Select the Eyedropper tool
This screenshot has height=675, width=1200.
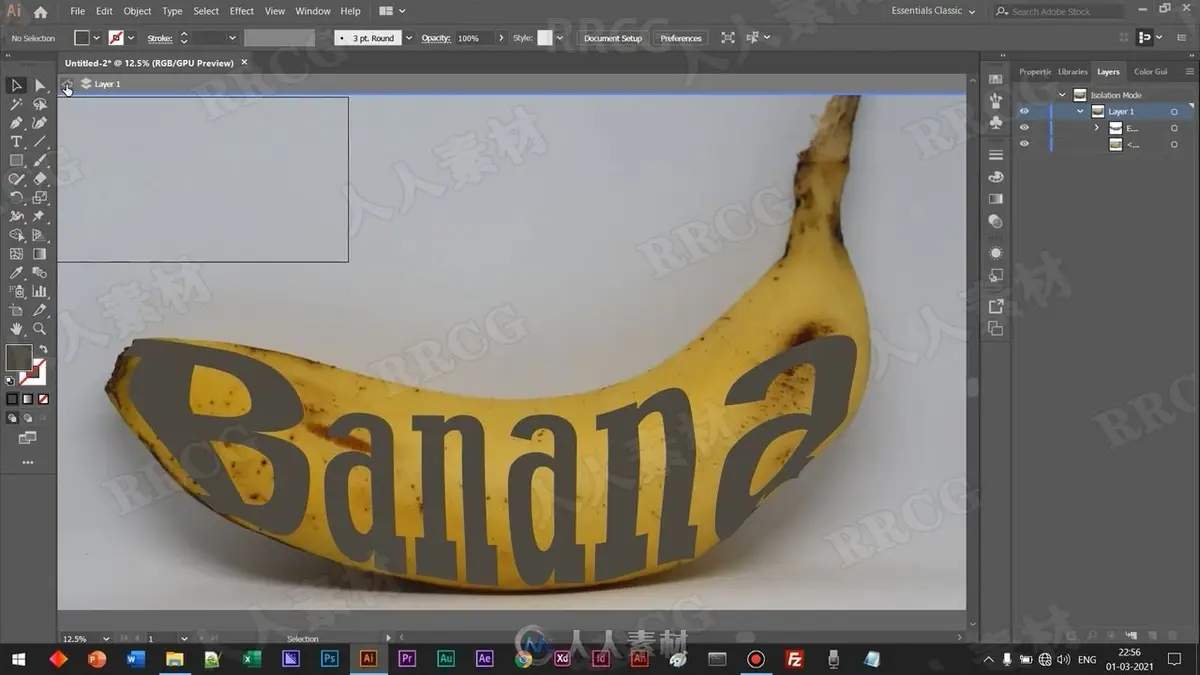pyautogui.click(x=17, y=273)
